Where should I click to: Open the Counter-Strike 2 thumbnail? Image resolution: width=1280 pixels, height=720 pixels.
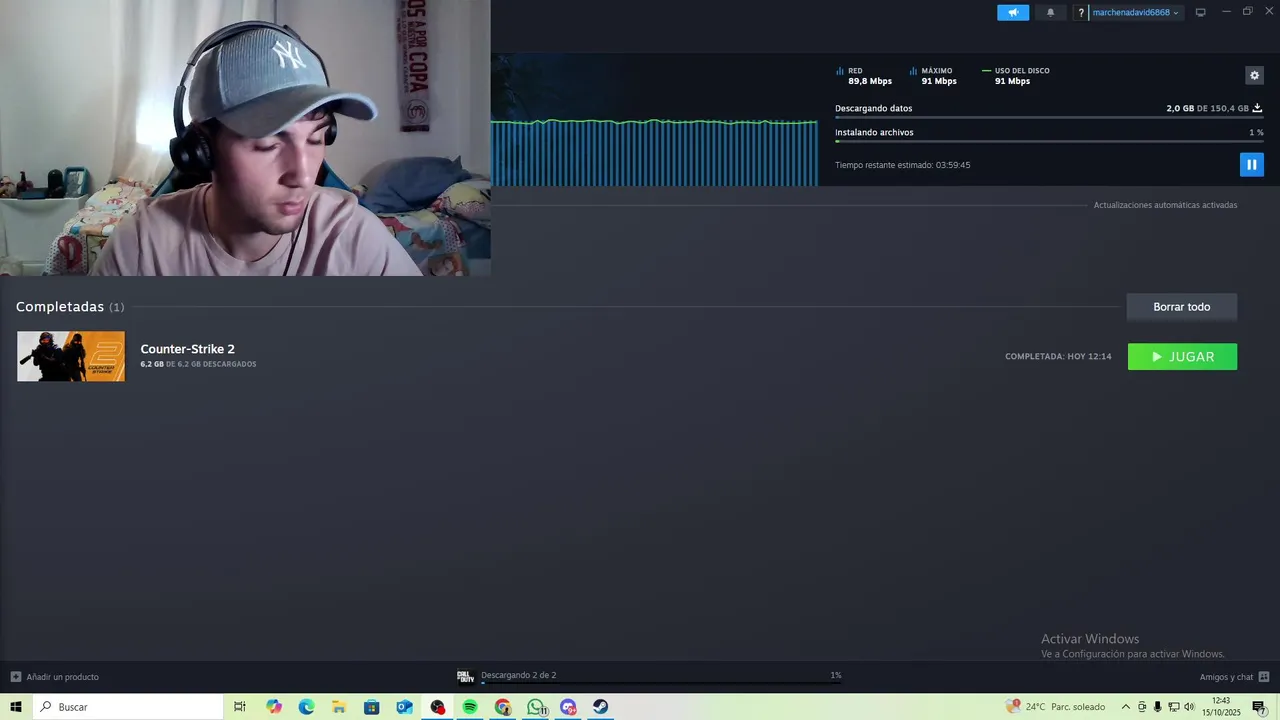71,356
